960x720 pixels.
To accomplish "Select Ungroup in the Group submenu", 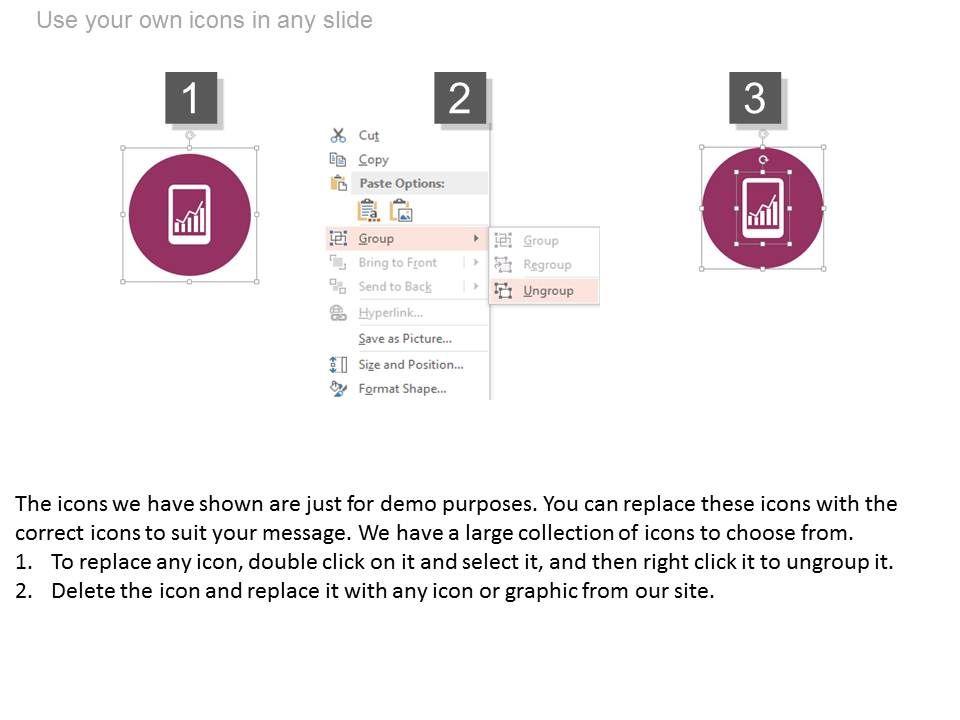I will click(545, 290).
